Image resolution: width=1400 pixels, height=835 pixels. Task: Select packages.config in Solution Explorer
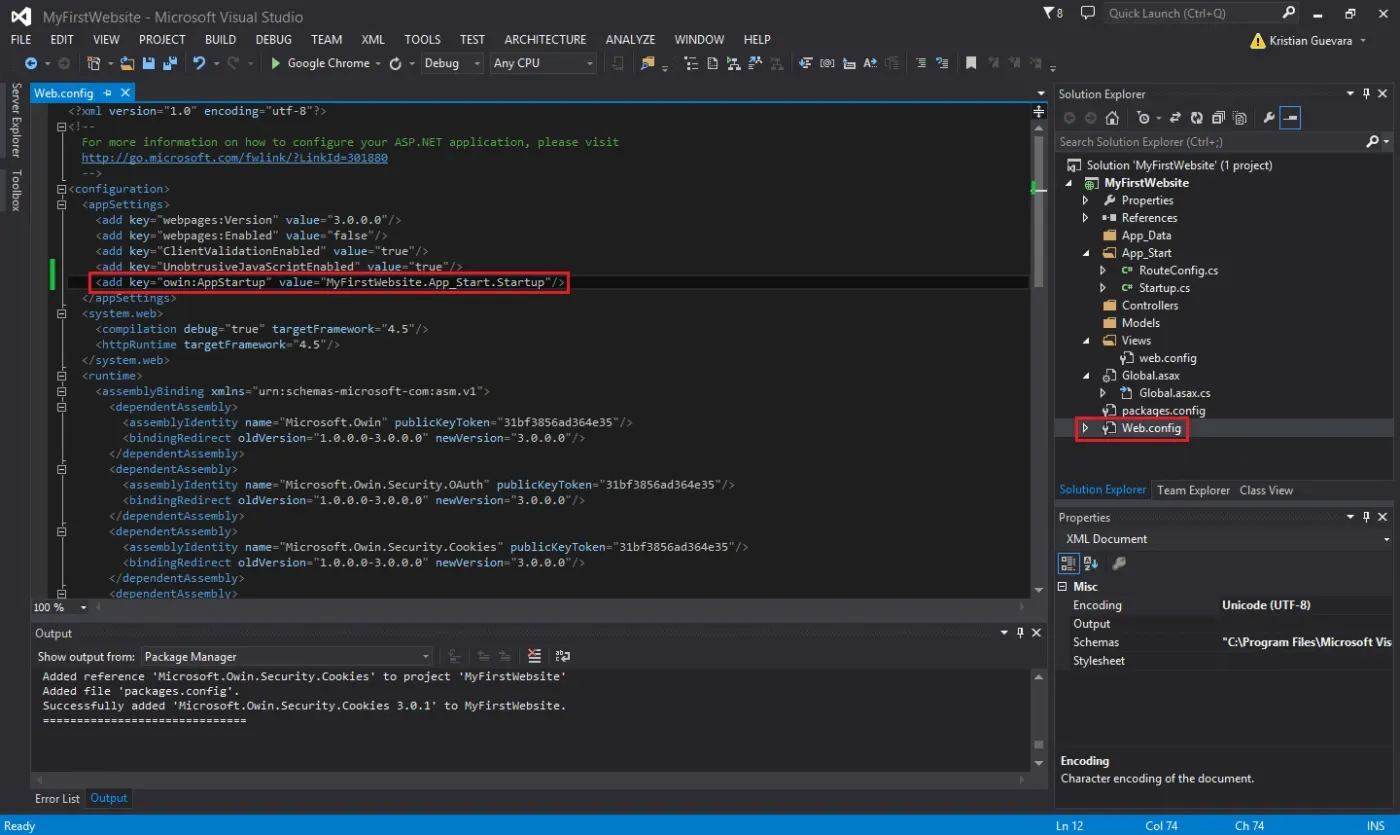coord(1164,410)
